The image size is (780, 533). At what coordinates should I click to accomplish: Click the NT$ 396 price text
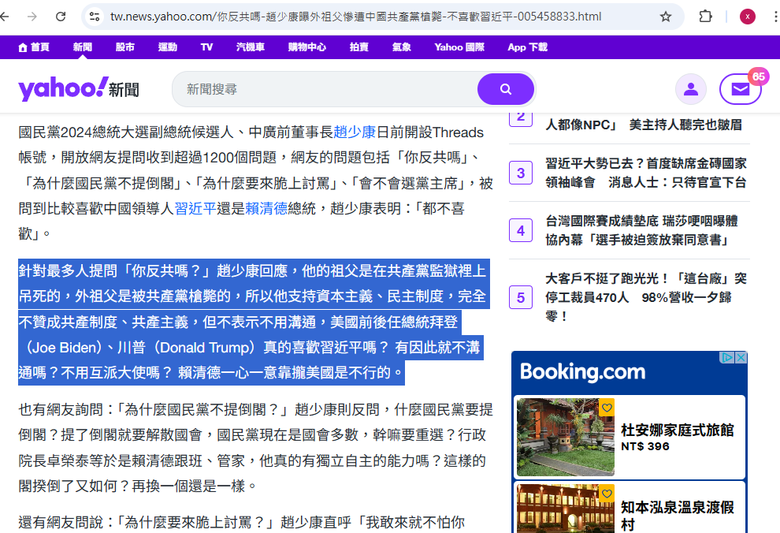click(645, 446)
